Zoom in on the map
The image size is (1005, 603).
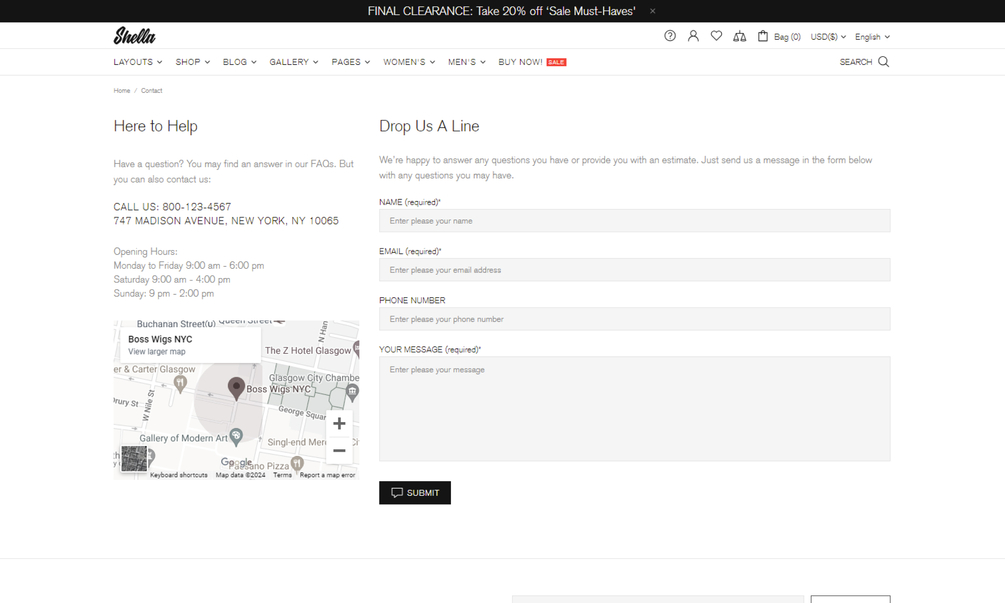pyautogui.click(x=340, y=424)
